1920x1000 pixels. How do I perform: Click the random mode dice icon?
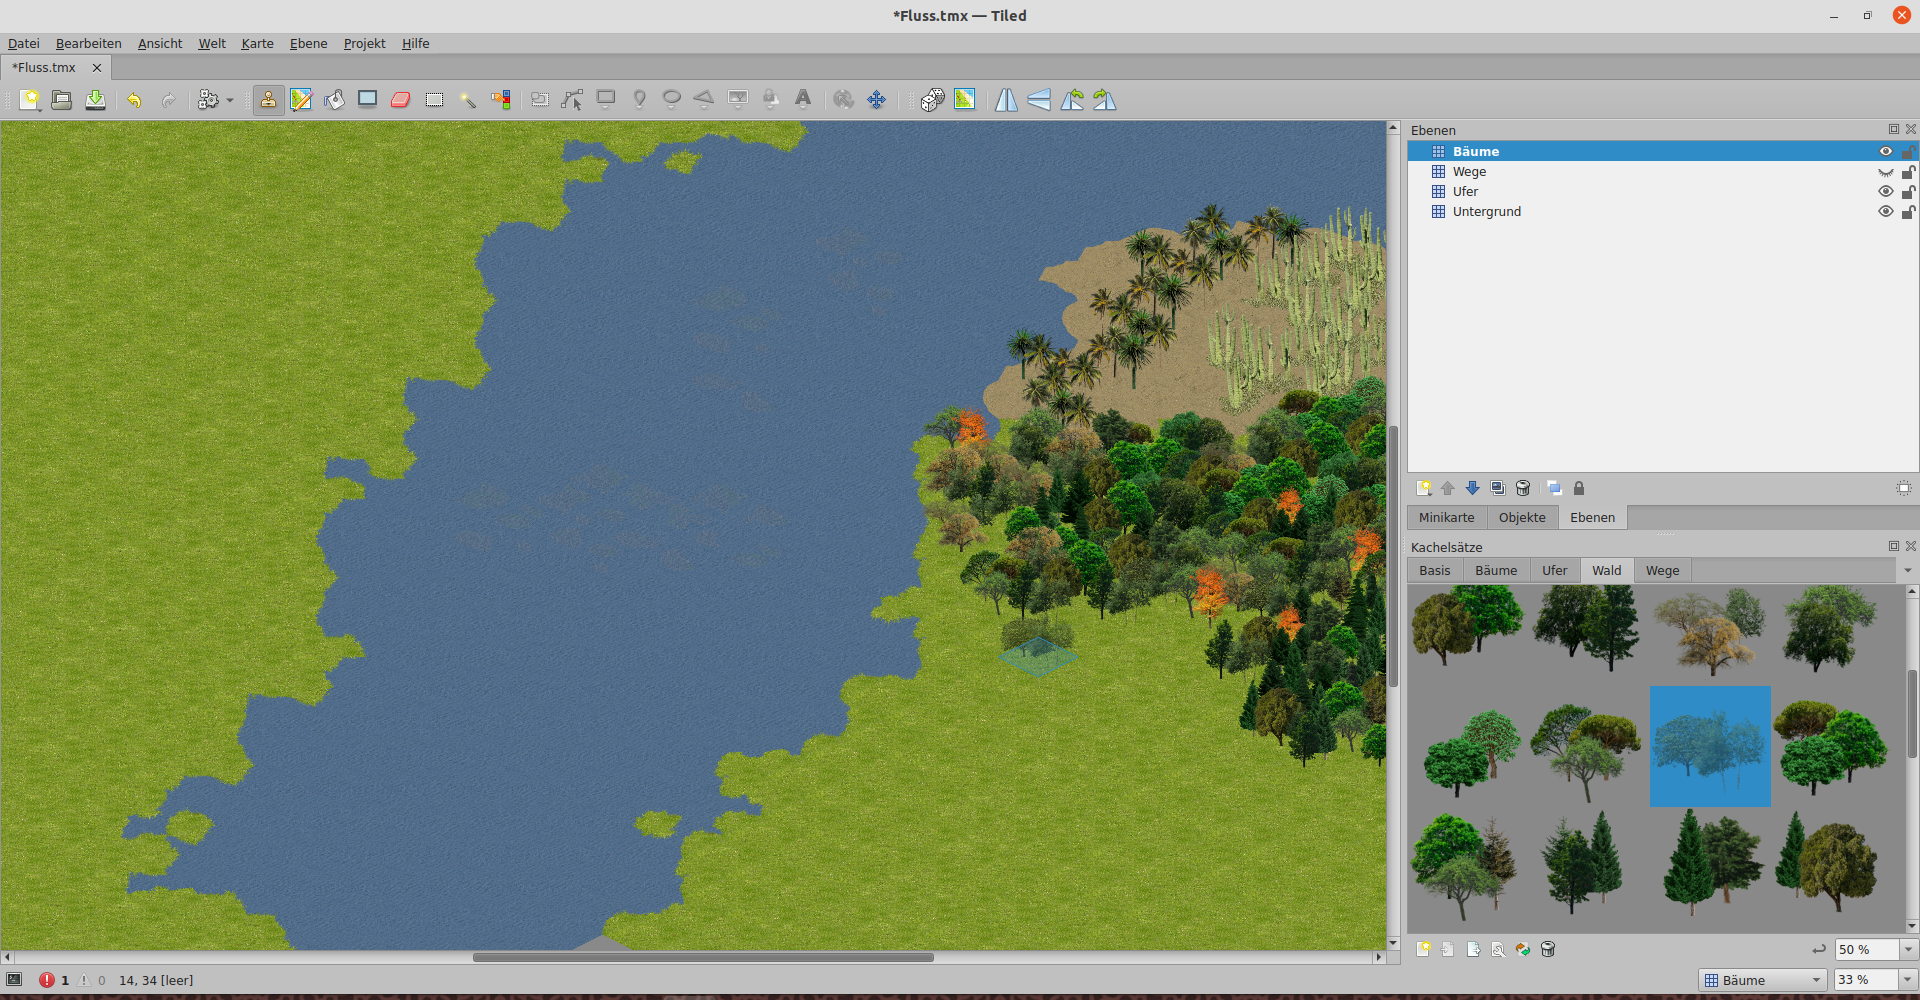coord(932,100)
